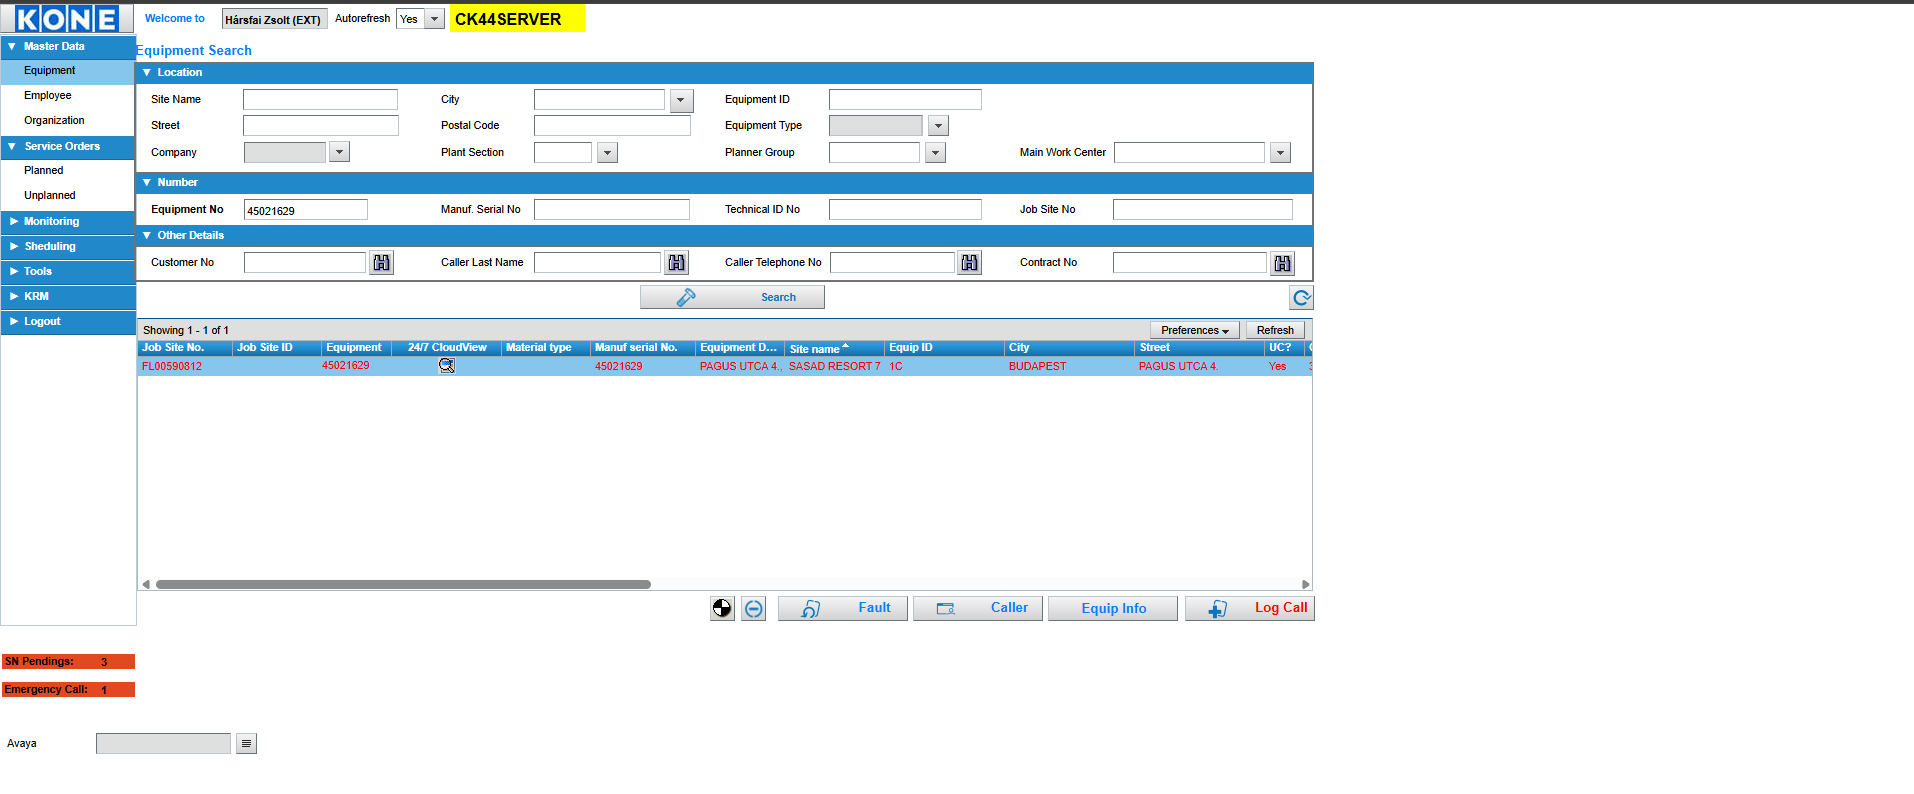Open the 24/7 CloudView magnifier icon in row

(x=447, y=366)
